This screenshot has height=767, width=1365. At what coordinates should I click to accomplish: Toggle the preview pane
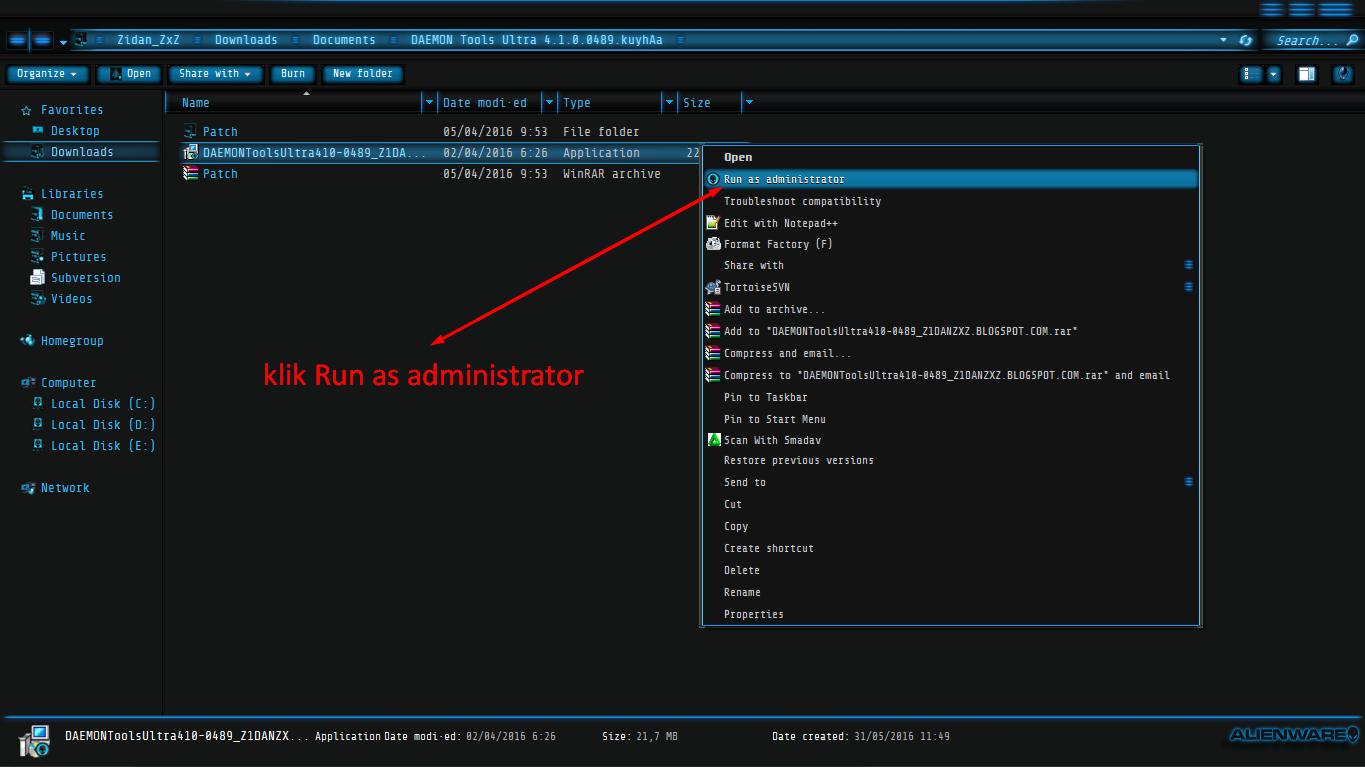[1306, 74]
